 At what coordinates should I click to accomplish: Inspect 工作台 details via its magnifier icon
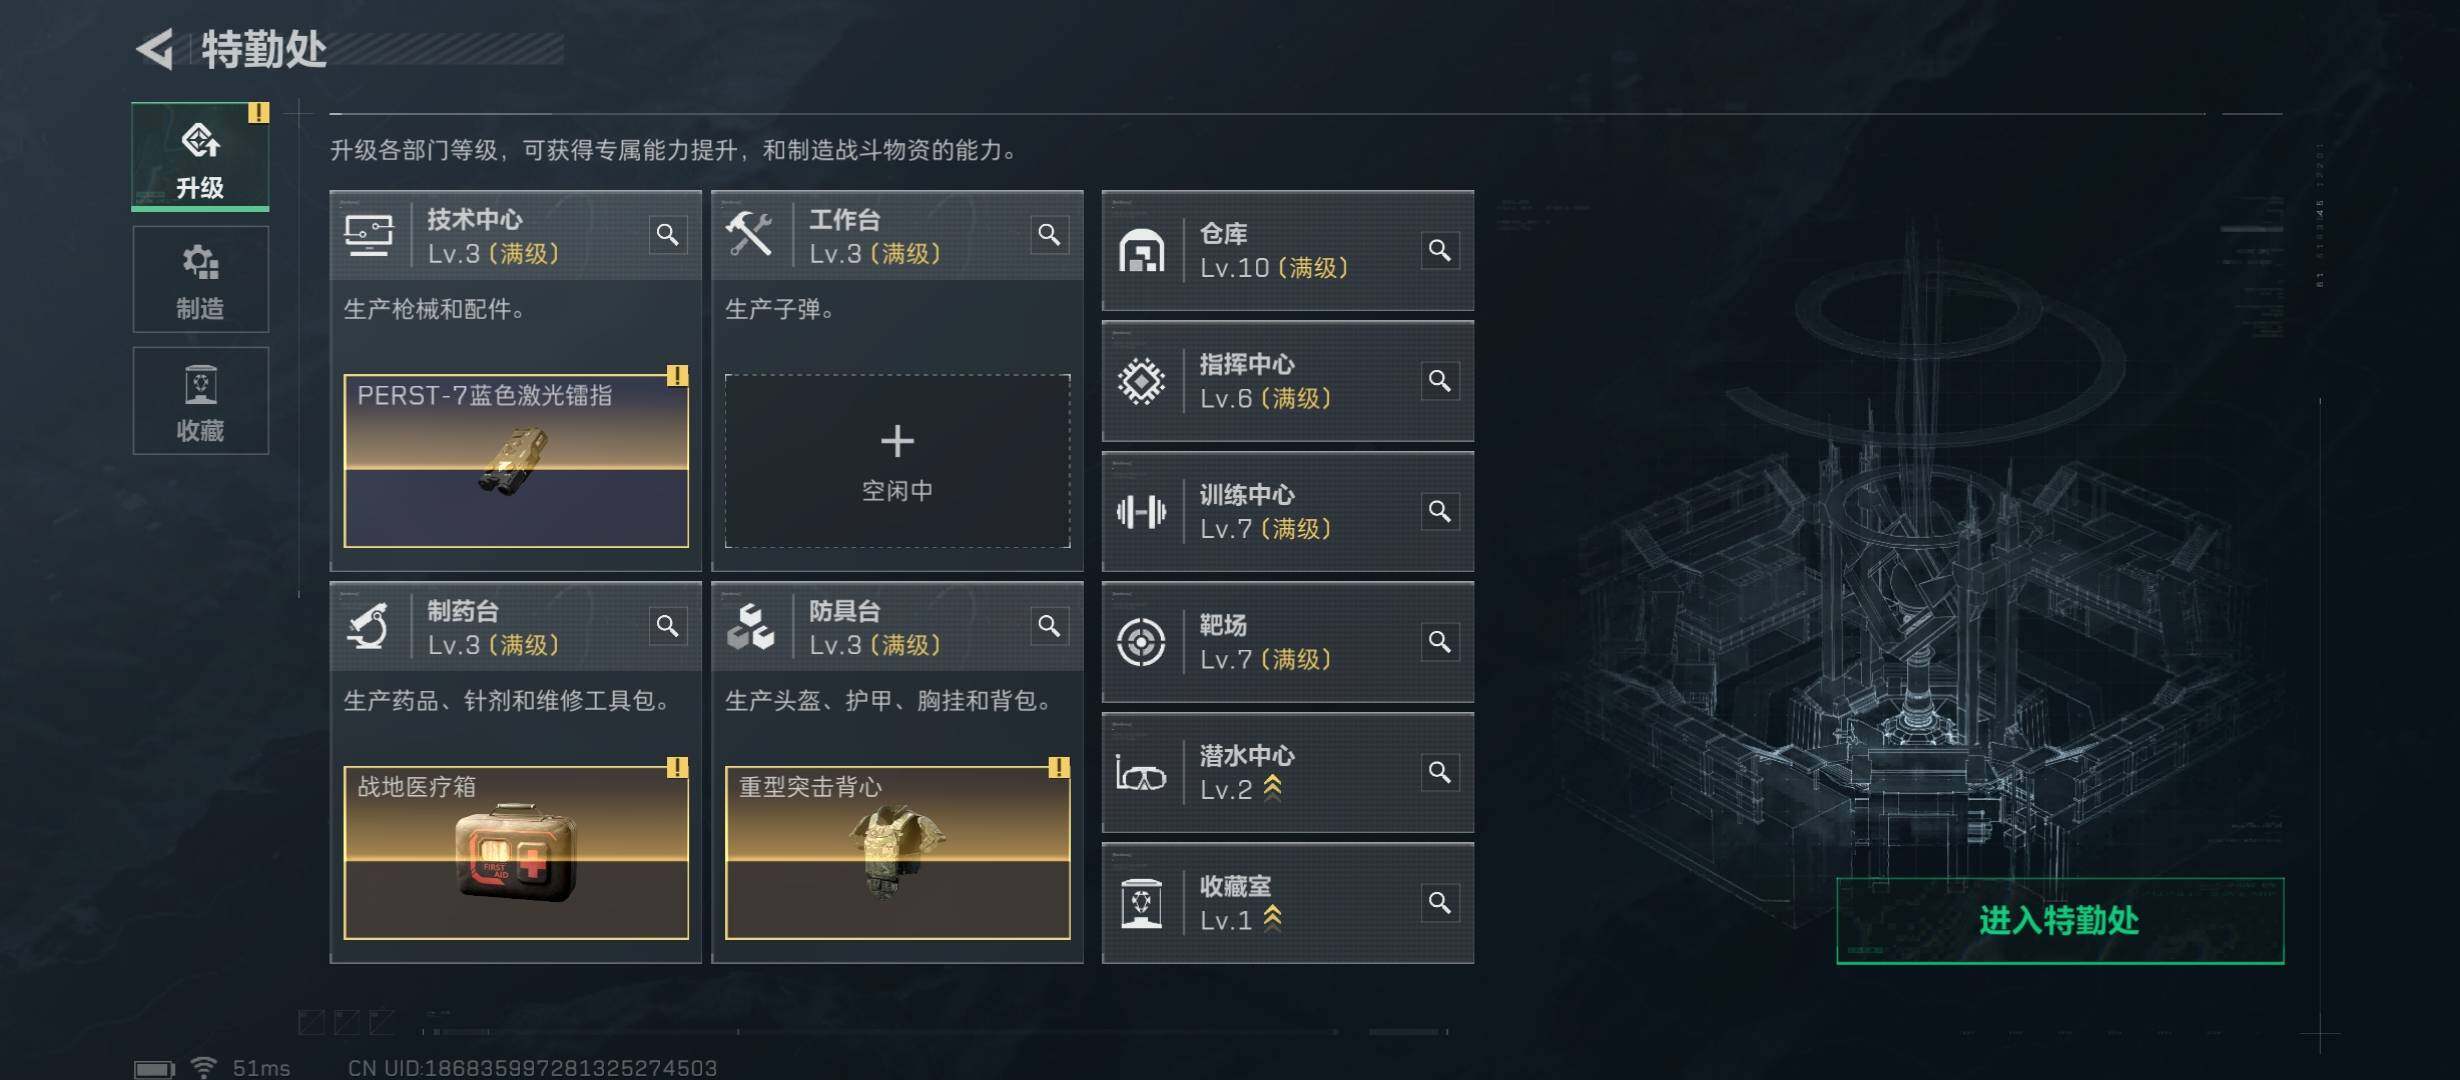click(1049, 235)
